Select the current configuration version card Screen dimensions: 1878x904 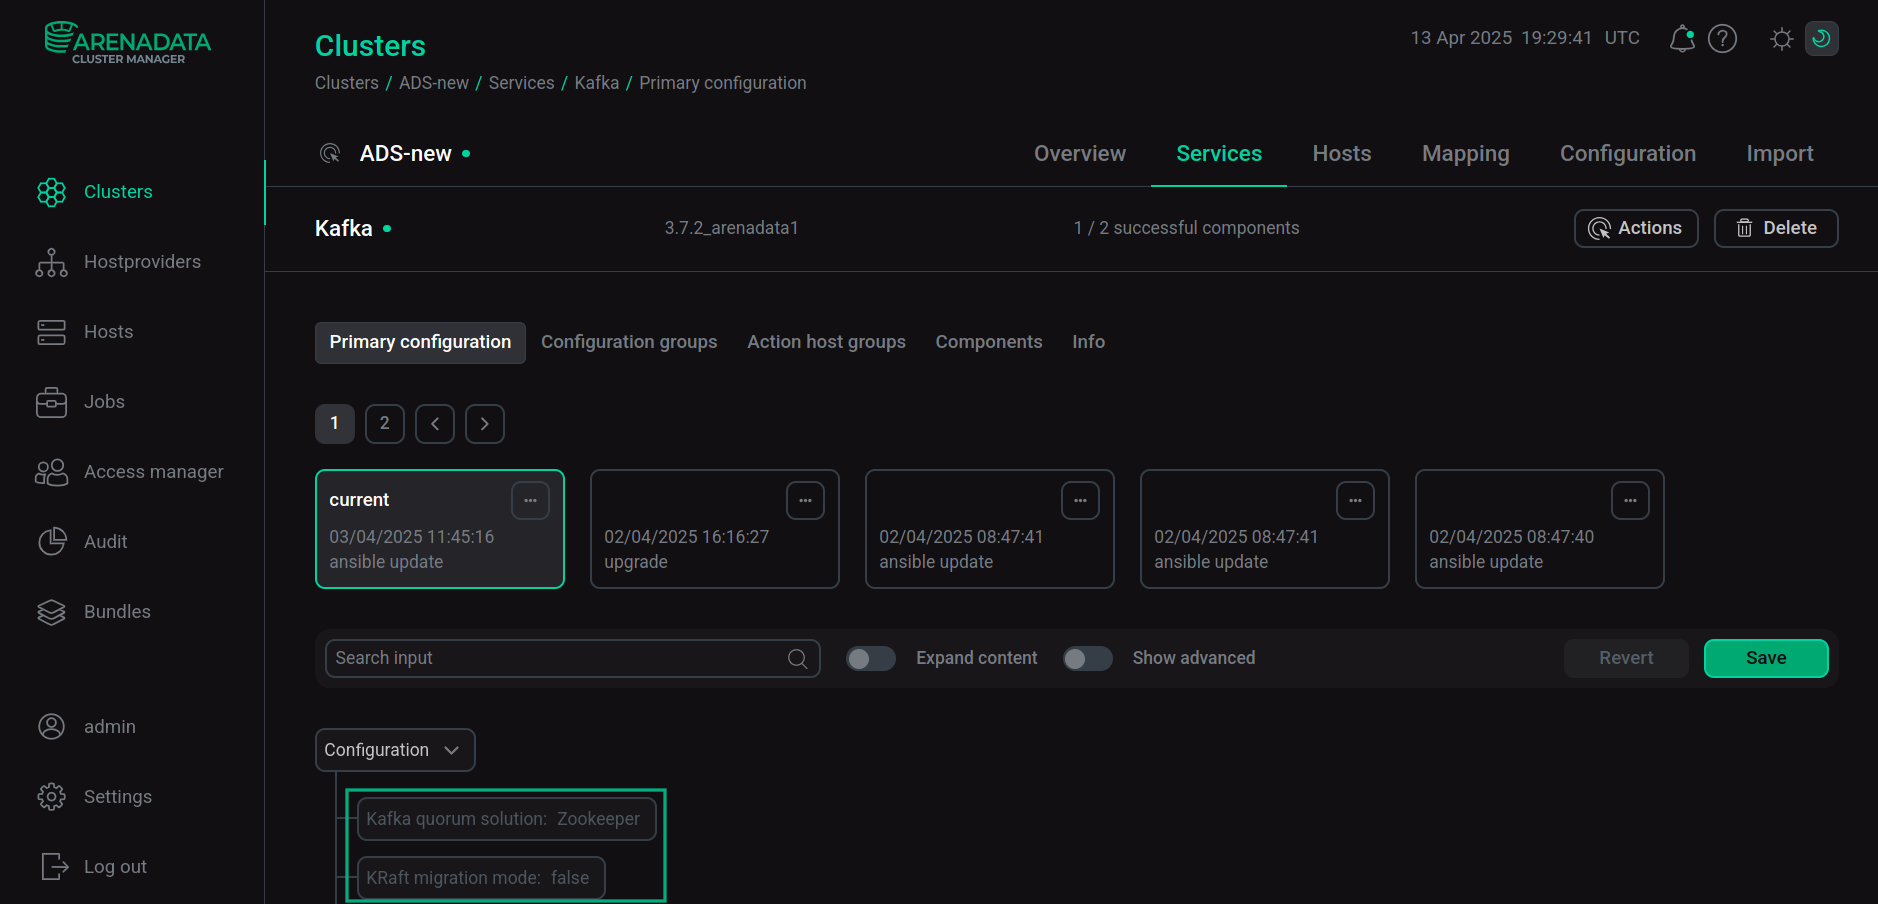point(440,529)
